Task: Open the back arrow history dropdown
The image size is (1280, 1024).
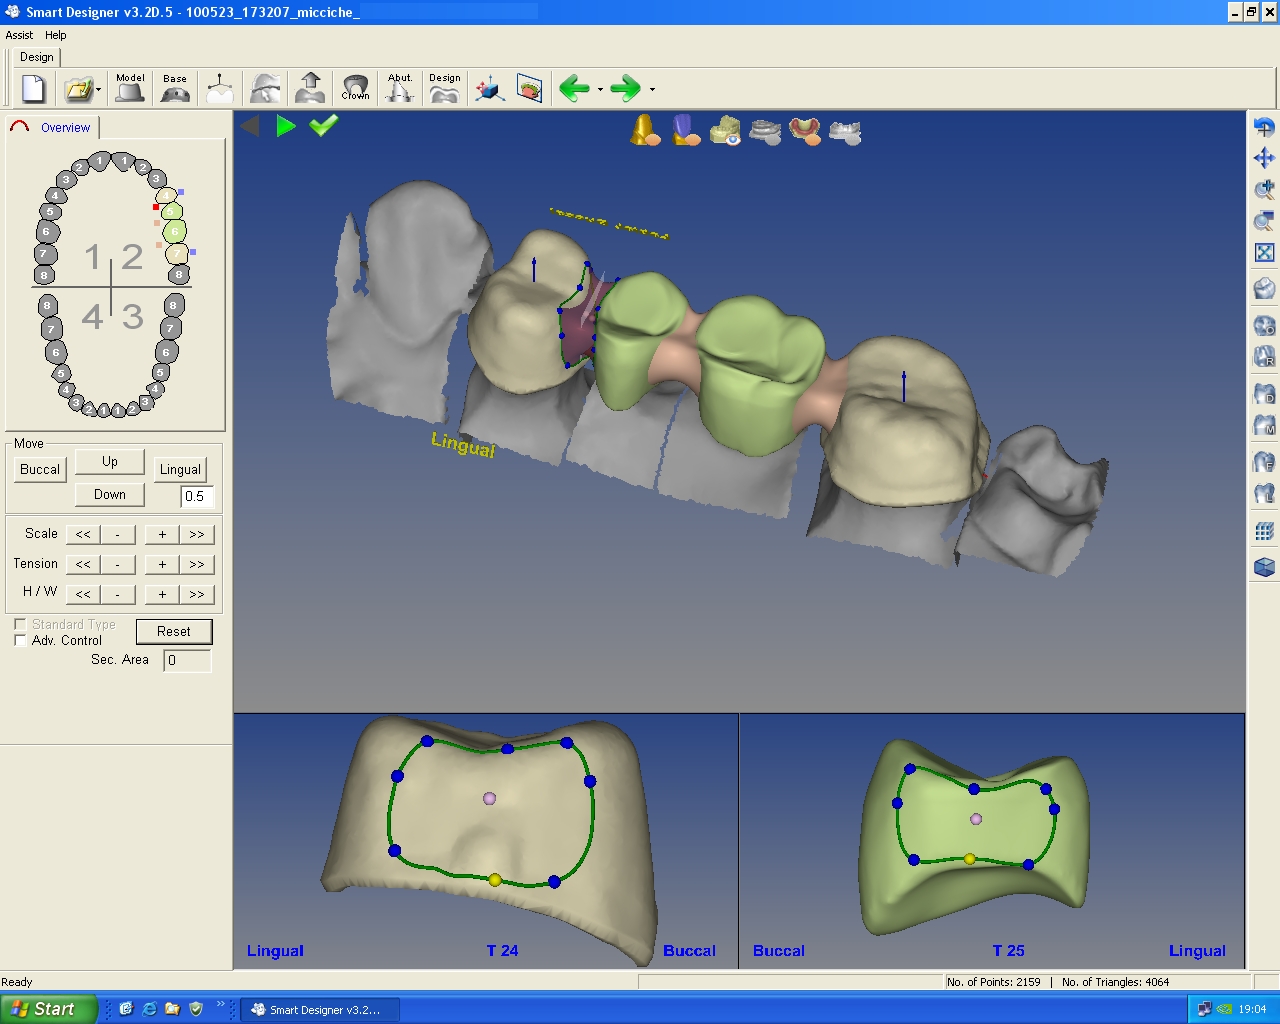Action: (600, 90)
